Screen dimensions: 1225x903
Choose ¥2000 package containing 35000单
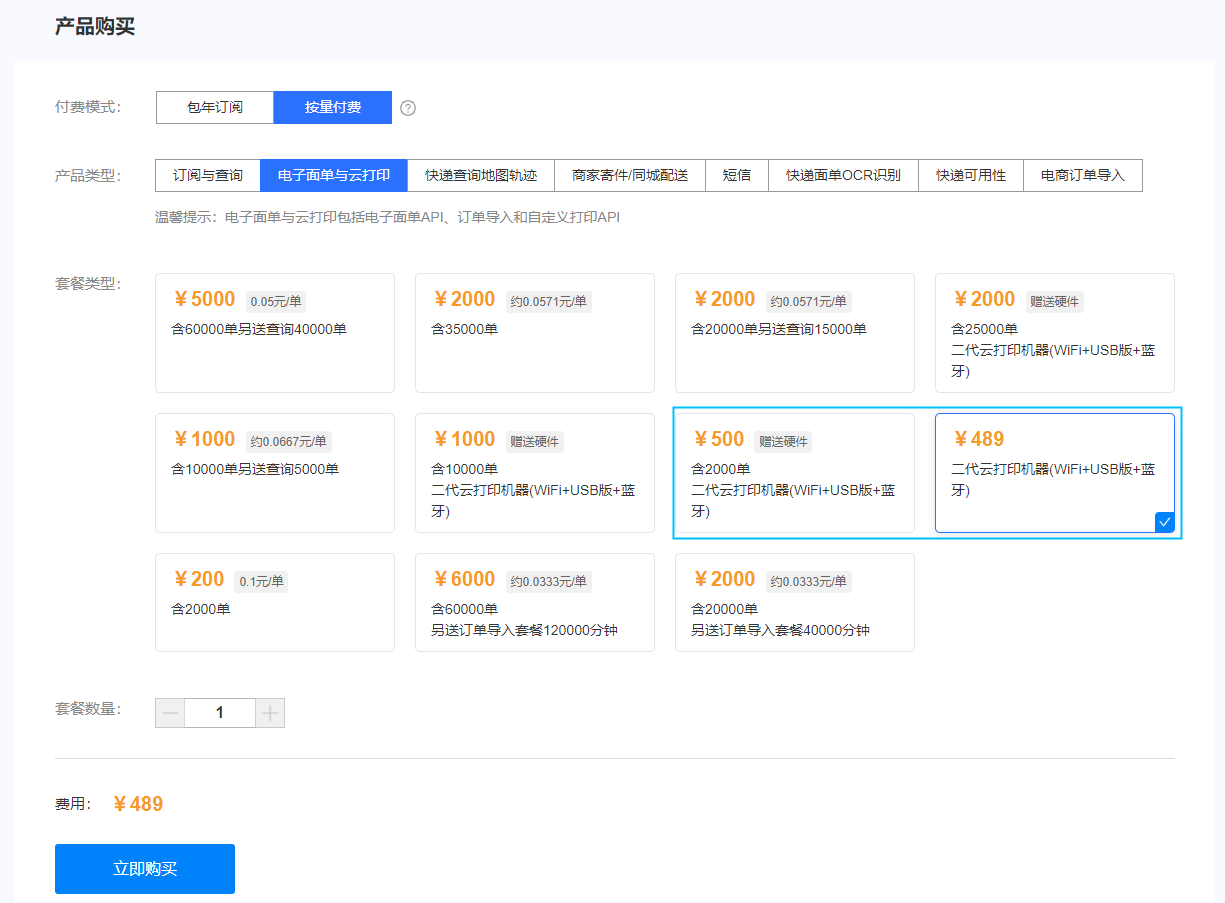coord(535,333)
